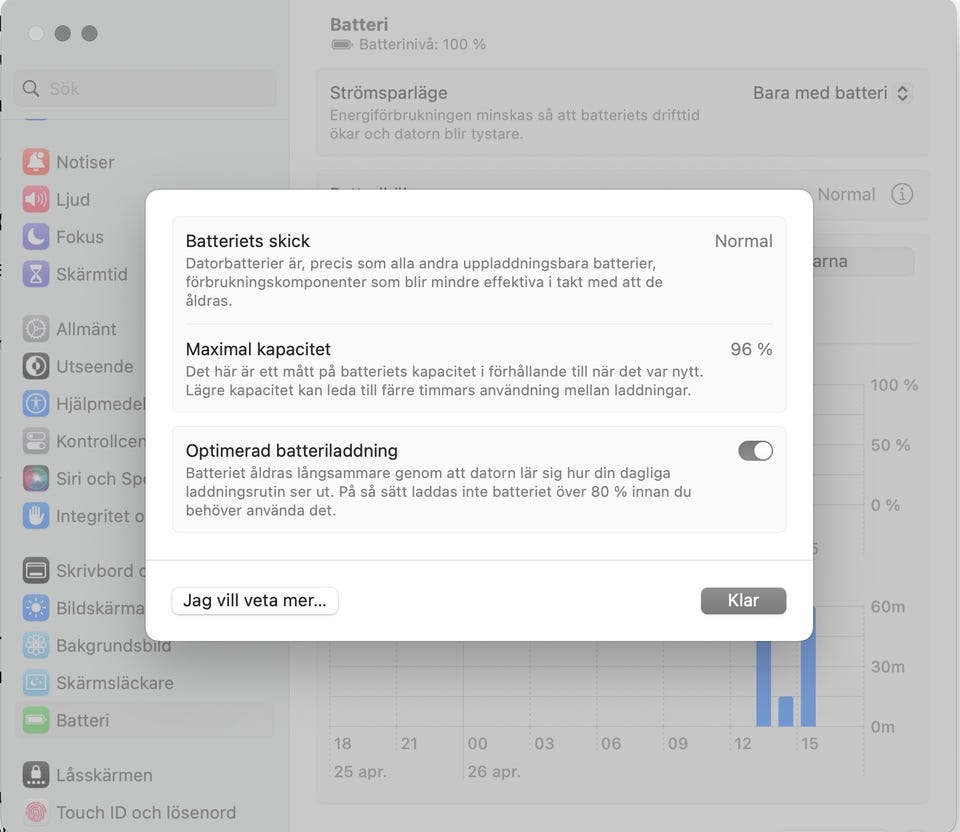Click the Normal status in background window
This screenshot has height=832, width=960.
click(x=846, y=194)
